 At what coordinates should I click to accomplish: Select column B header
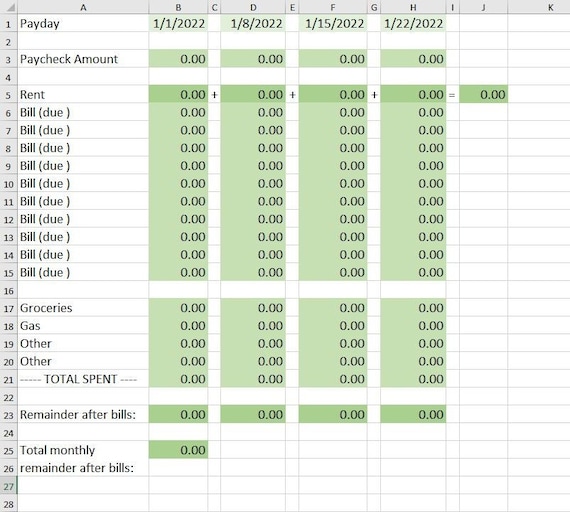click(178, 7)
